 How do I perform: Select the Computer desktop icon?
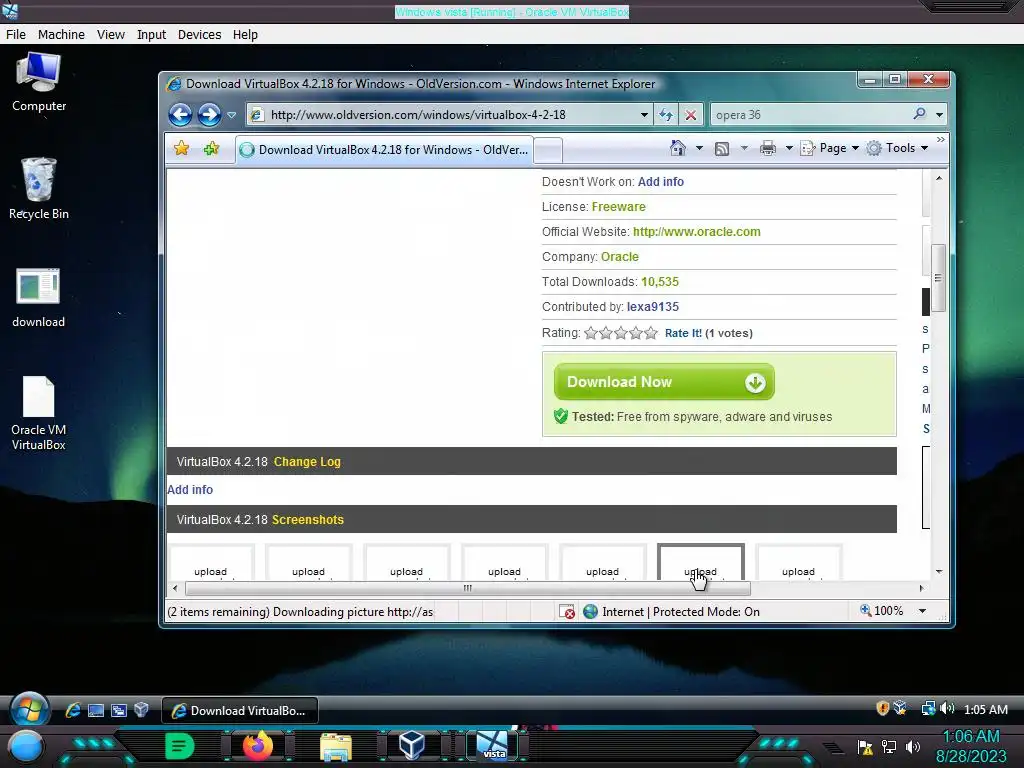coord(39,82)
